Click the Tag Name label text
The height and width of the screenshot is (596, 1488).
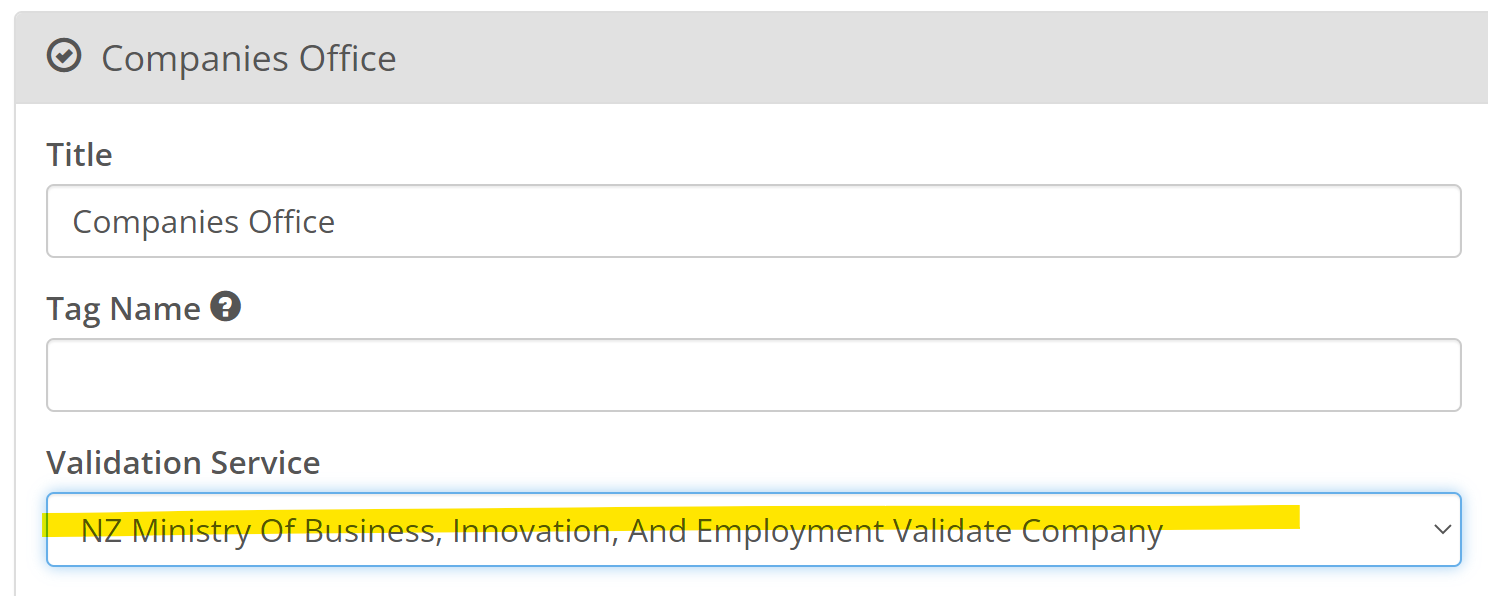click(123, 309)
